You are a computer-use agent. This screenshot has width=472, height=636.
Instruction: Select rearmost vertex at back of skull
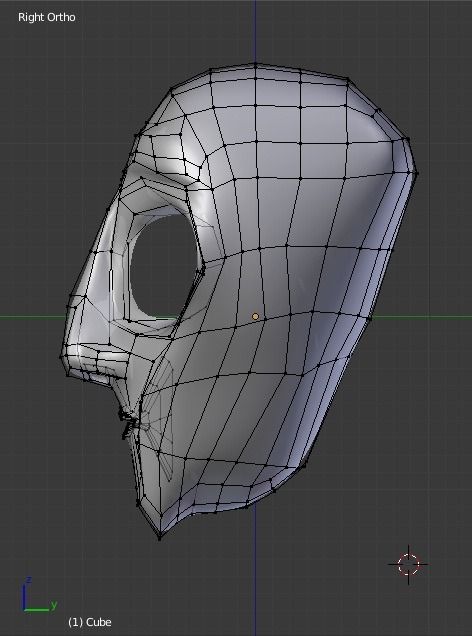pos(416,173)
